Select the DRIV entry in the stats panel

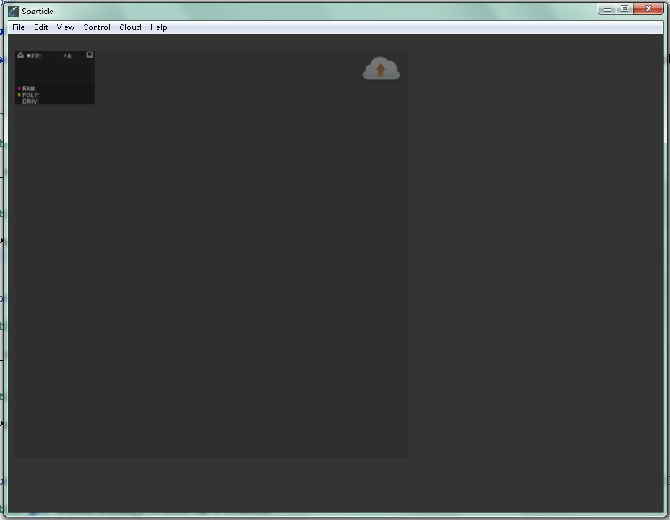click(30, 101)
